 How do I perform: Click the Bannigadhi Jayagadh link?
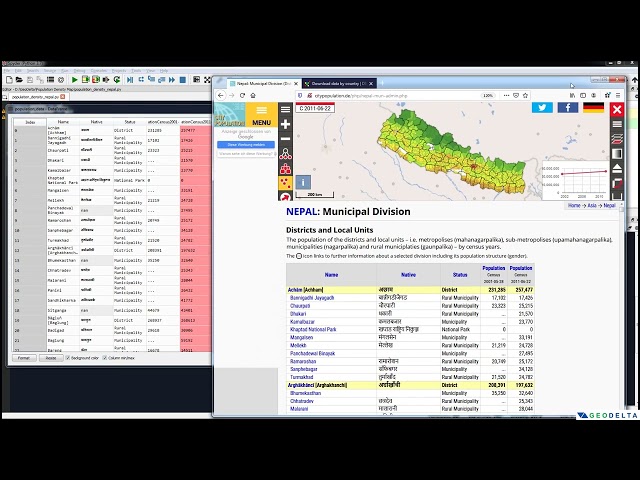coord(312,298)
